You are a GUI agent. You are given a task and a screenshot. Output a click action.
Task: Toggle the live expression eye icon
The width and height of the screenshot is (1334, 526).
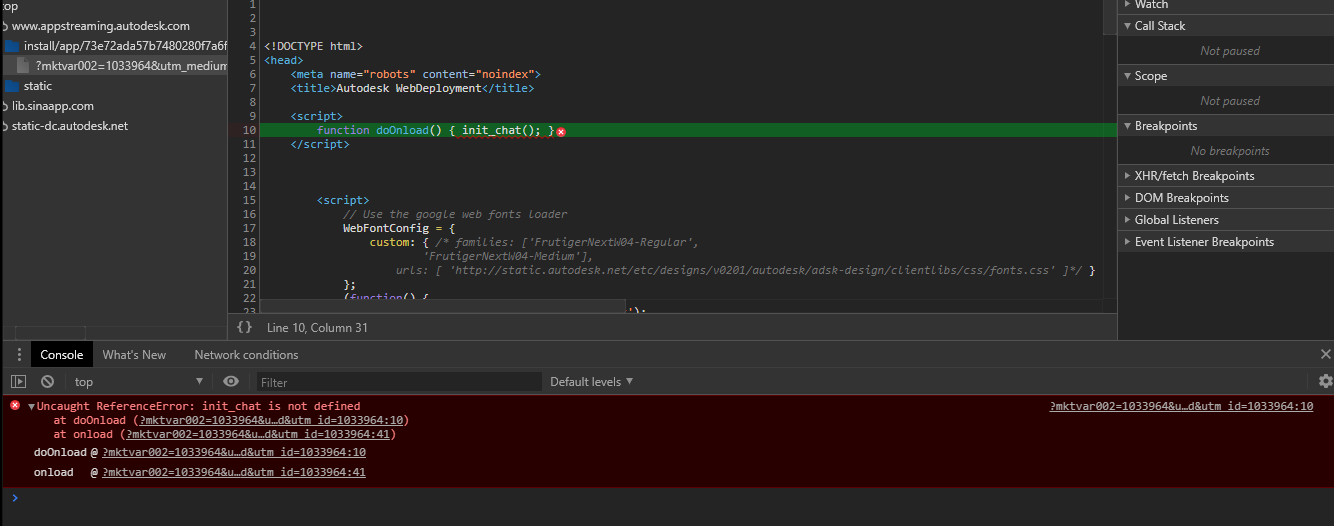pyautogui.click(x=231, y=381)
